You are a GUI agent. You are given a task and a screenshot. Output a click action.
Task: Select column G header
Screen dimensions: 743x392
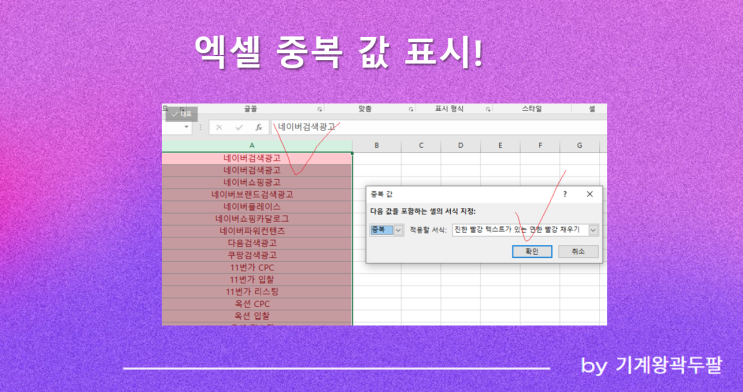point(580,146)
